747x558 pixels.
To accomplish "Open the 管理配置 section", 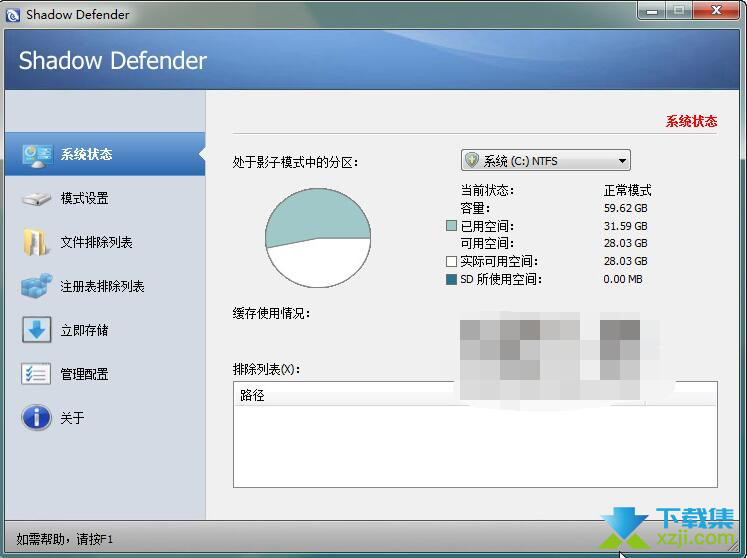I will [x=105, y=374].
